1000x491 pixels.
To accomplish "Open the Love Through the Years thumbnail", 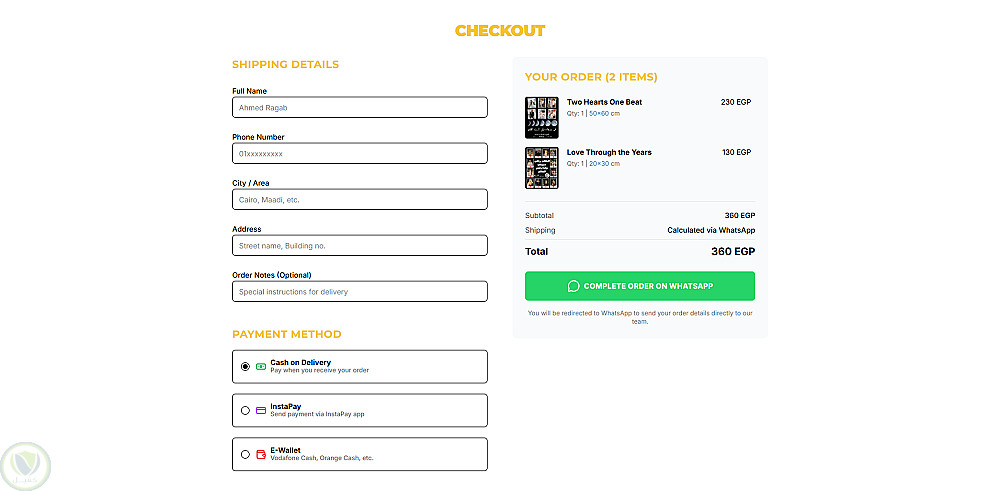I will [x=542, y=167].
